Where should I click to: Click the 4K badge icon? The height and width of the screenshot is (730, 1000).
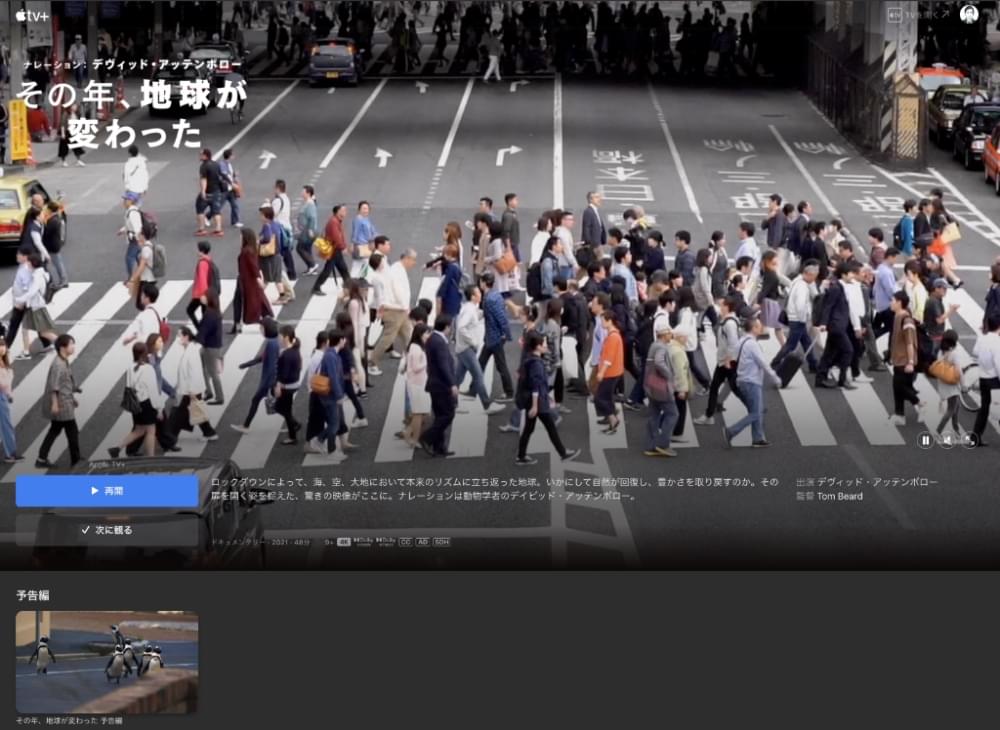(x=343, y=542)
